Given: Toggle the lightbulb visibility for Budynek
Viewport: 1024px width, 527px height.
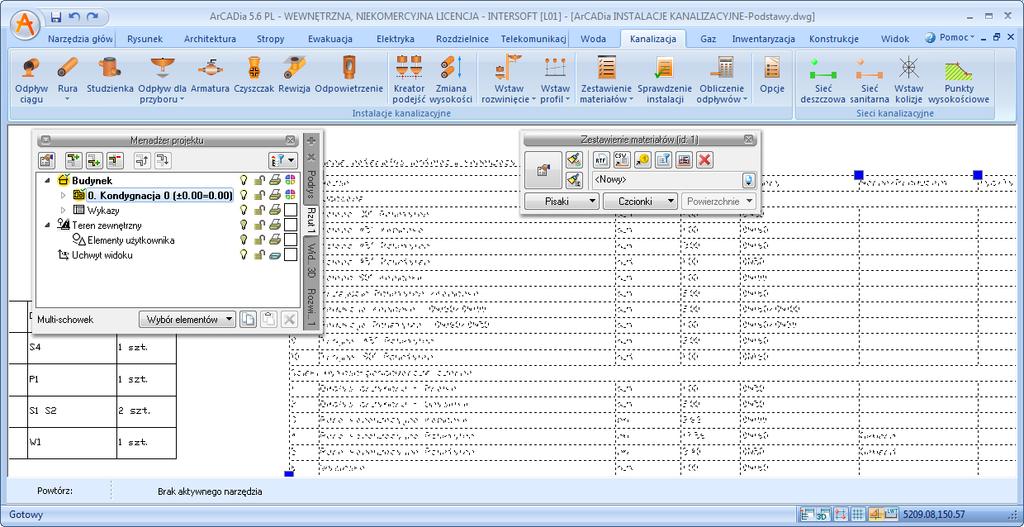Looking at the screenshot, I should (x=245, y=180).
